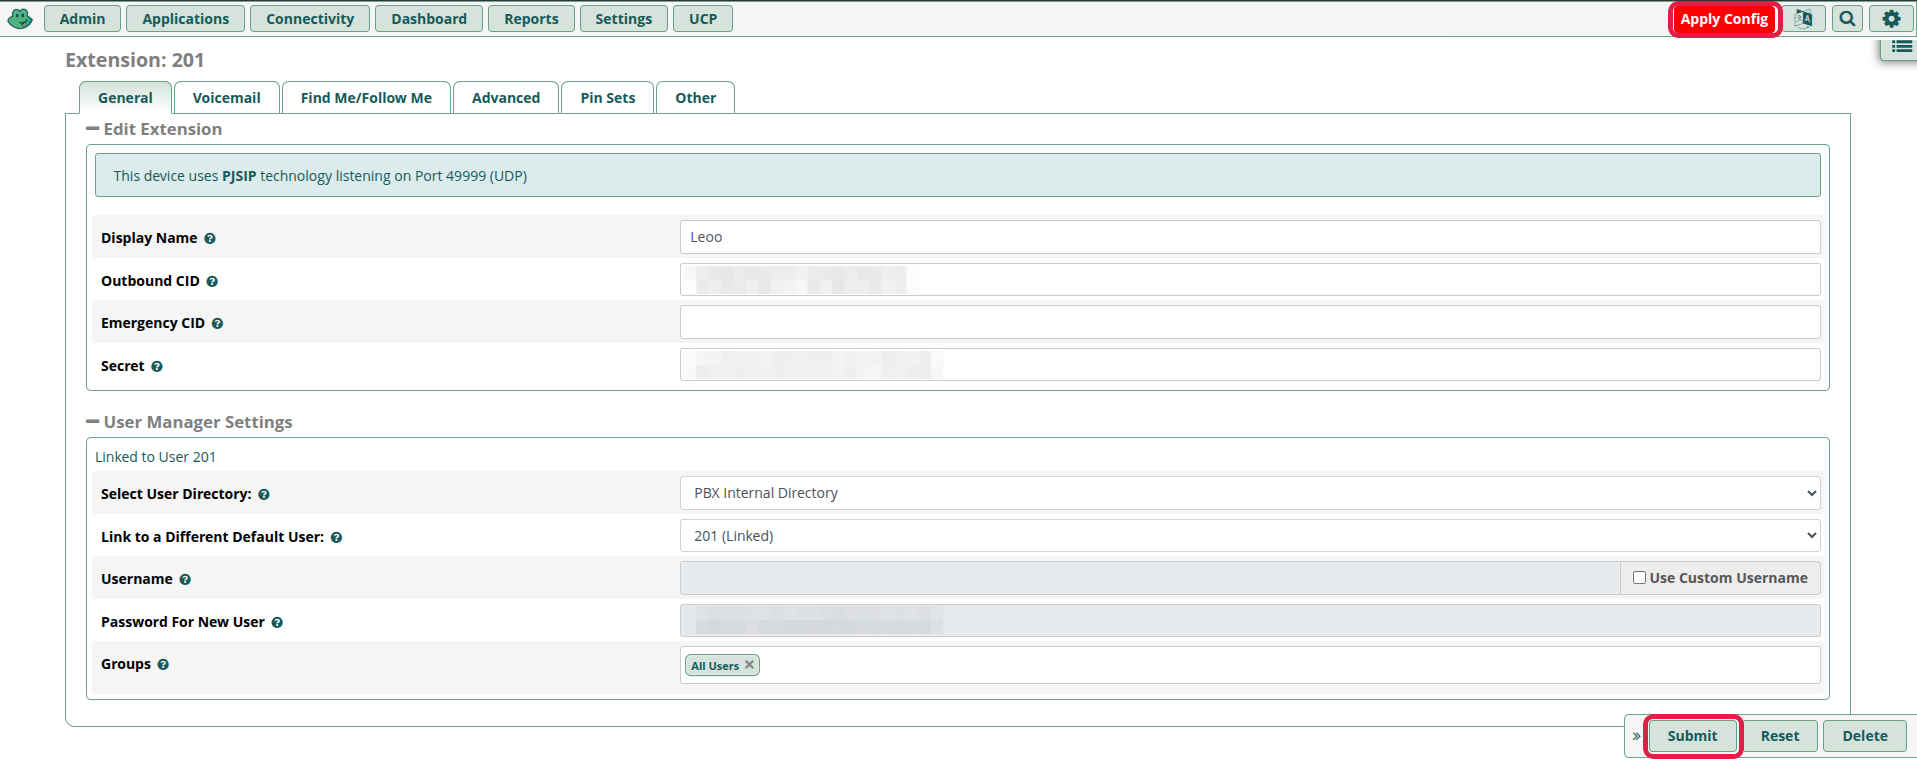Viewport: 1917px width, 765px height.
Task: Reset the extension form
Action: point(1780,736)
